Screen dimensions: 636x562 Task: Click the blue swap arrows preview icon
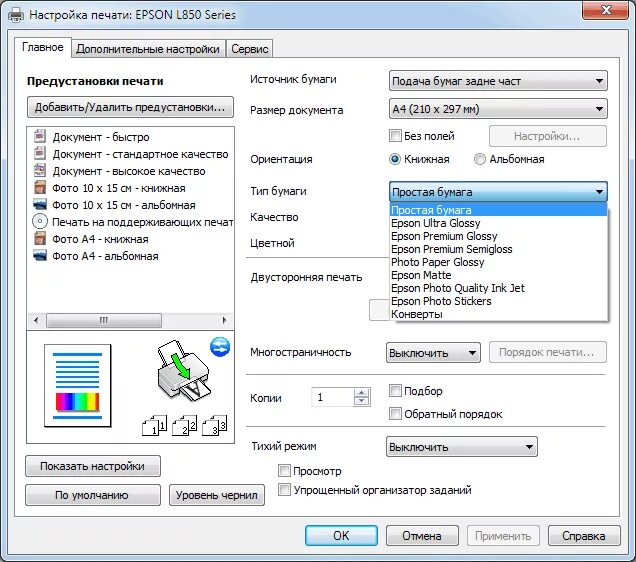click(x=220, y=347)
